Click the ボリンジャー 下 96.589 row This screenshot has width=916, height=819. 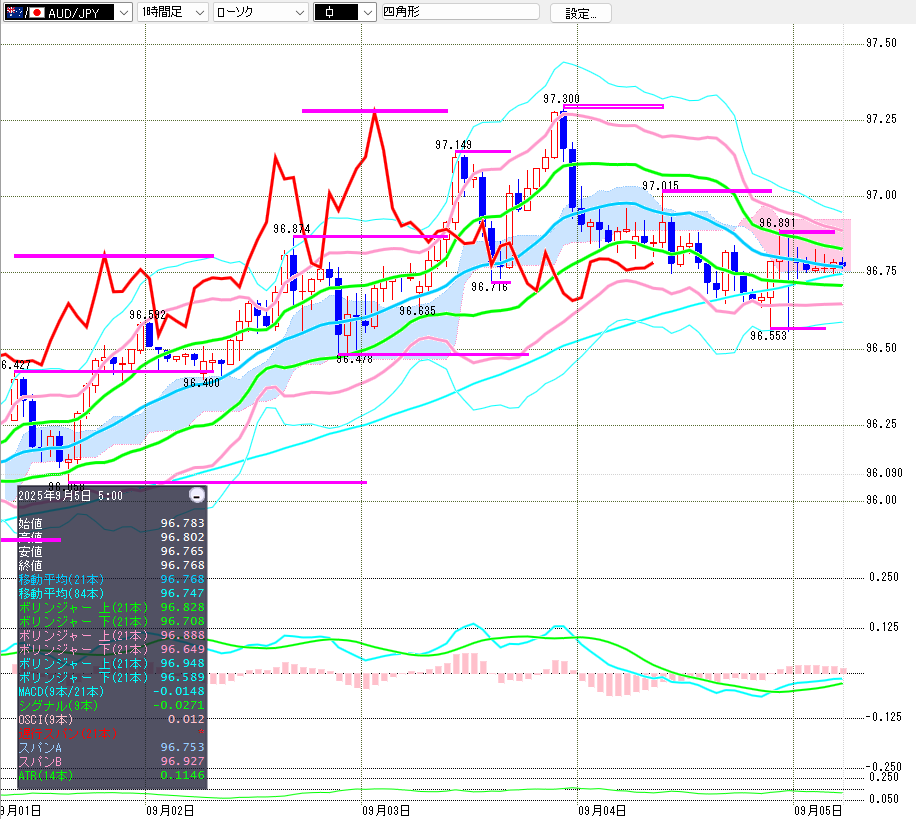(x=112, y=678)
